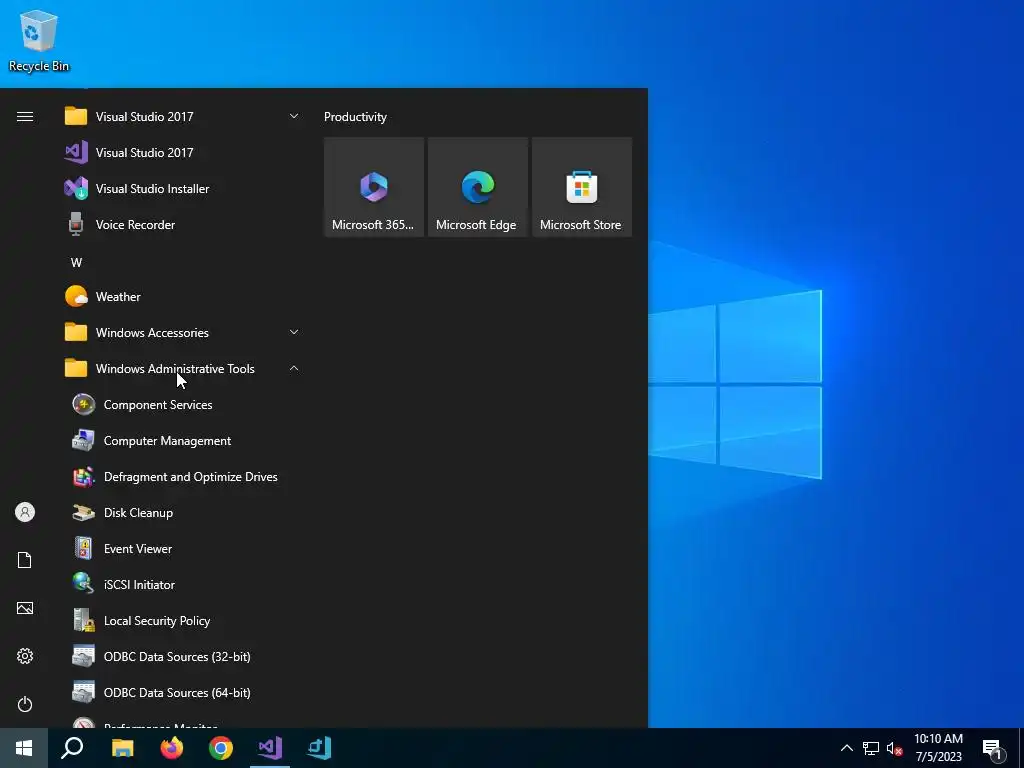
Task: Launch Component Services
Action: point(182,405)
